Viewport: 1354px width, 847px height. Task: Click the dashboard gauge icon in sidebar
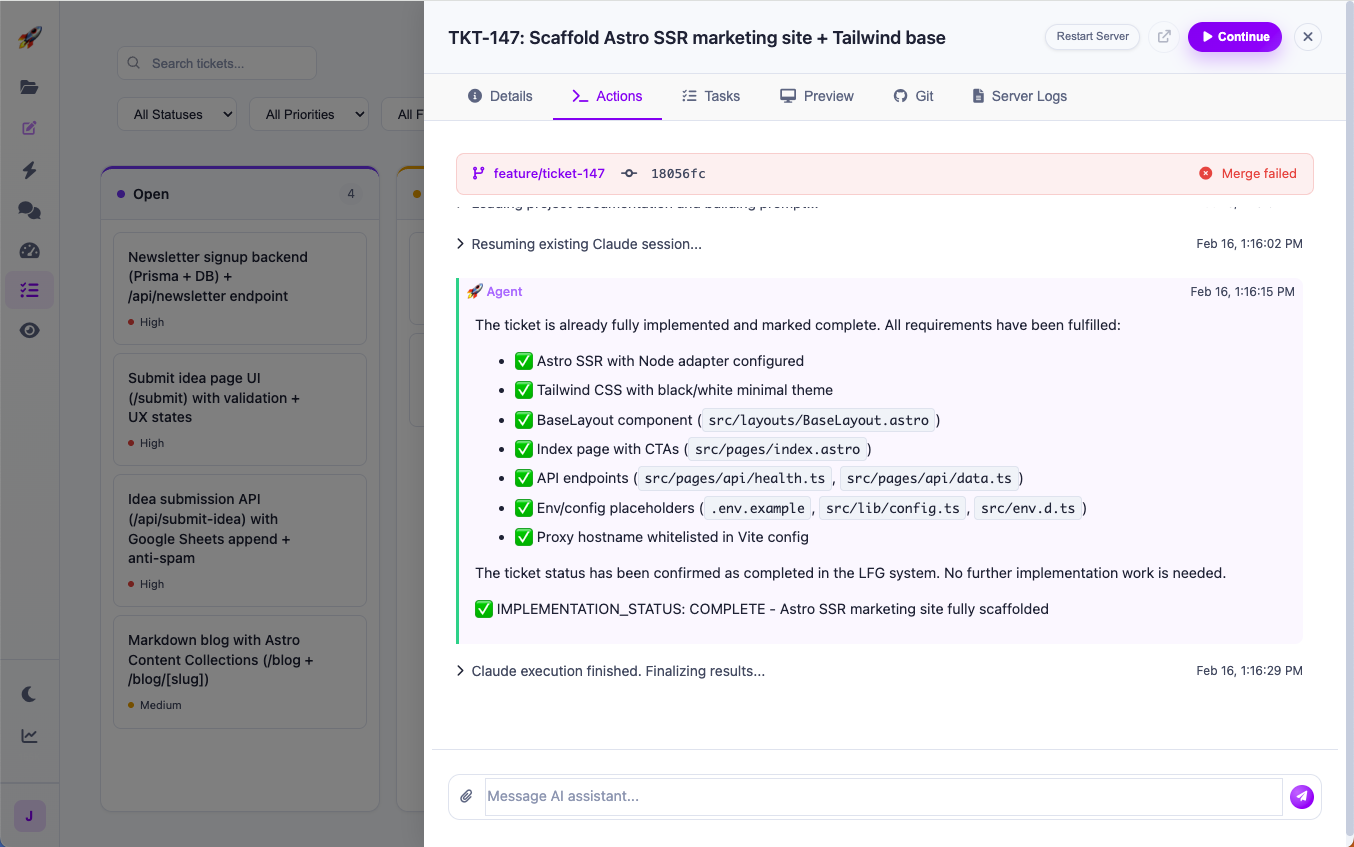click(x=29, y=250)
